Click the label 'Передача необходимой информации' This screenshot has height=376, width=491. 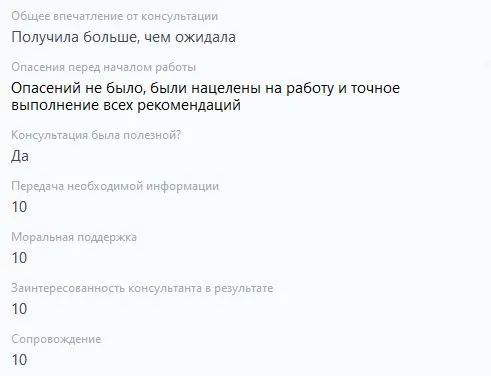click(x=115, y=186)
